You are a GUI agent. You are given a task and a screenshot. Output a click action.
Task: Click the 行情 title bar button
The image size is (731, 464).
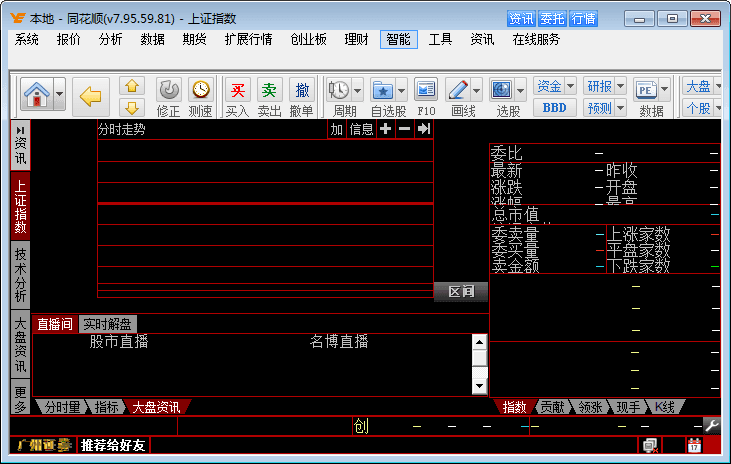[583, 19]
